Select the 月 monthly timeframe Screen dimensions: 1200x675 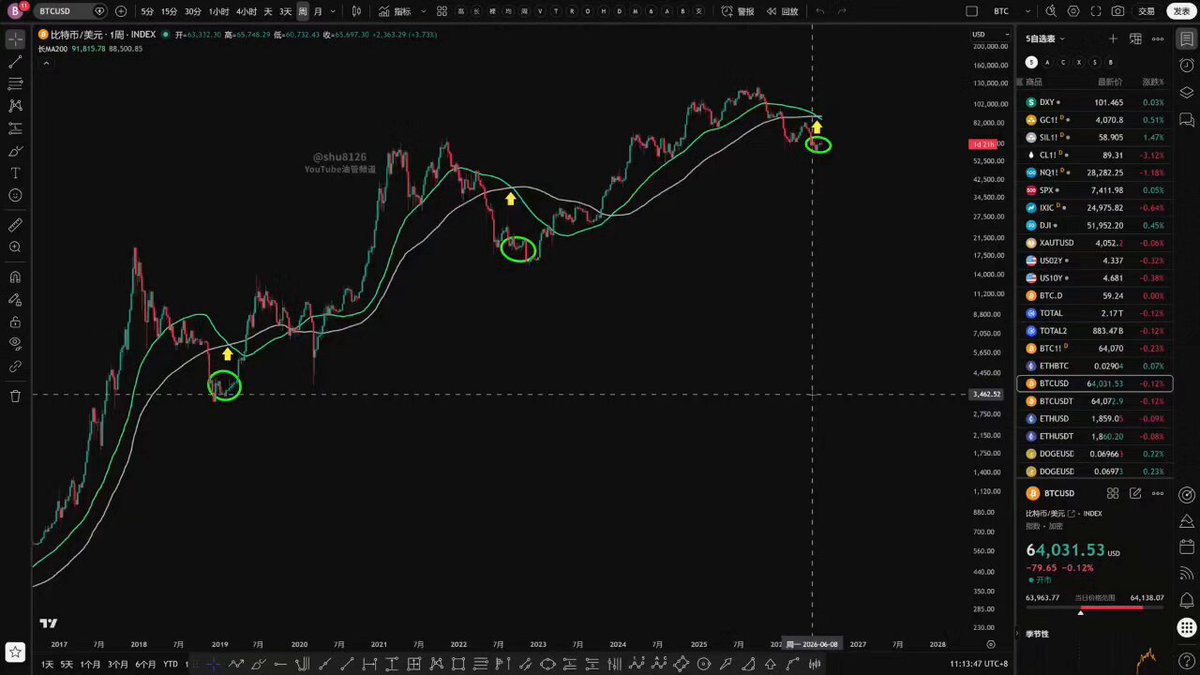click(x=318, y=11)
